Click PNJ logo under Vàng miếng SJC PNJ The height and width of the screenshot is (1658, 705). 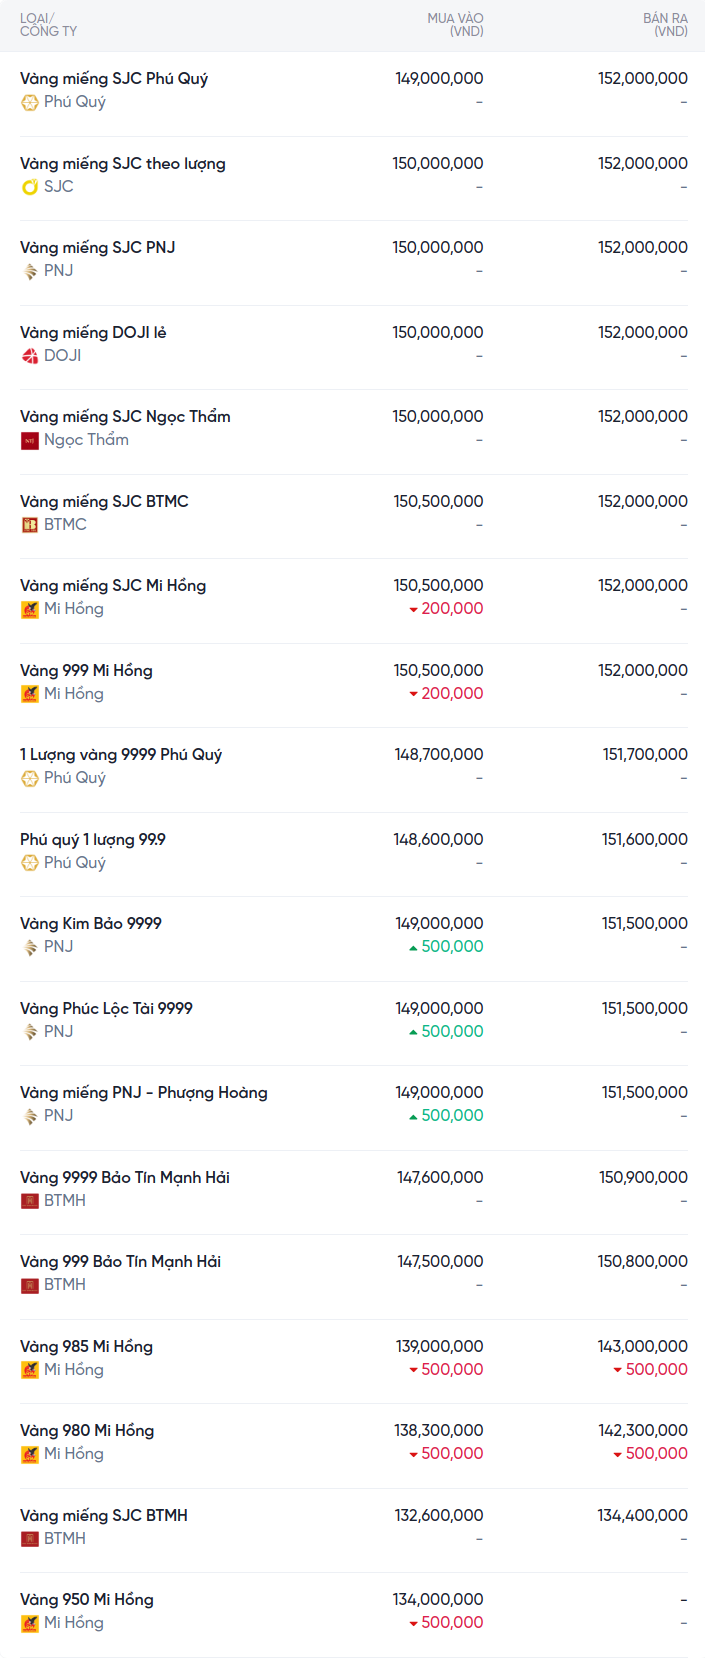[x=30, y=271]
